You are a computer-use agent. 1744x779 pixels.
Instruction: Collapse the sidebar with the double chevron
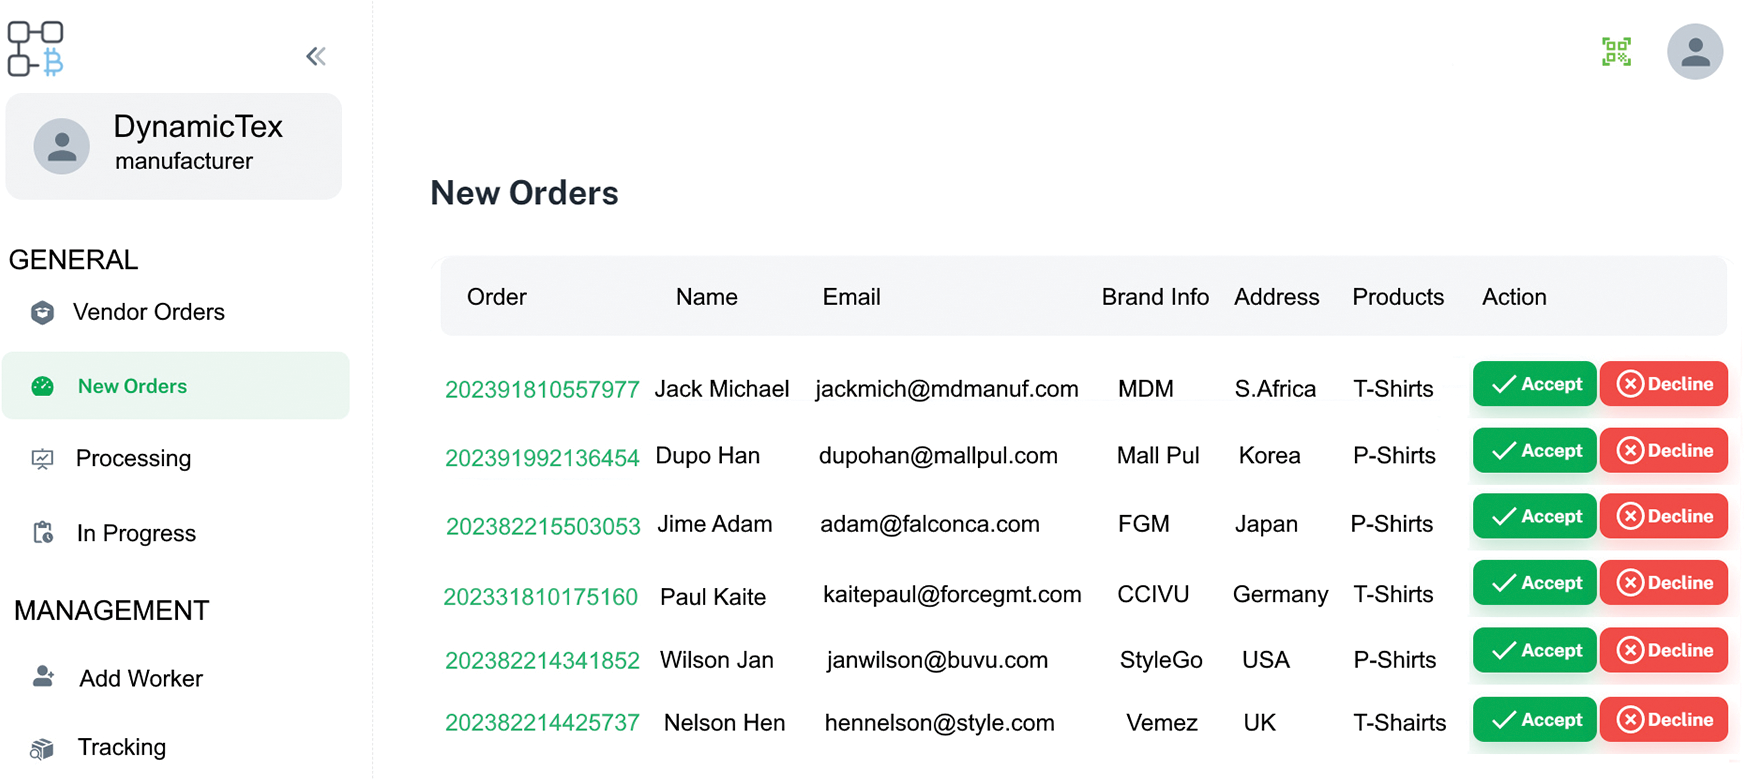tap(316, 56)
